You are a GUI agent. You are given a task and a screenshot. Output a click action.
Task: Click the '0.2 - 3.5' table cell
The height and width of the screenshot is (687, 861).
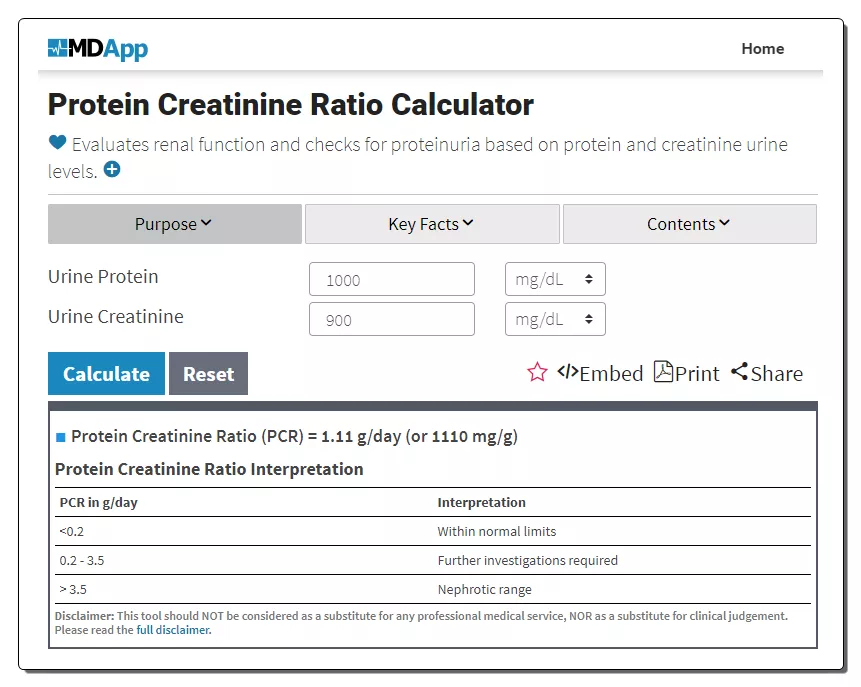pyautogui.click(x=82, y=561)
